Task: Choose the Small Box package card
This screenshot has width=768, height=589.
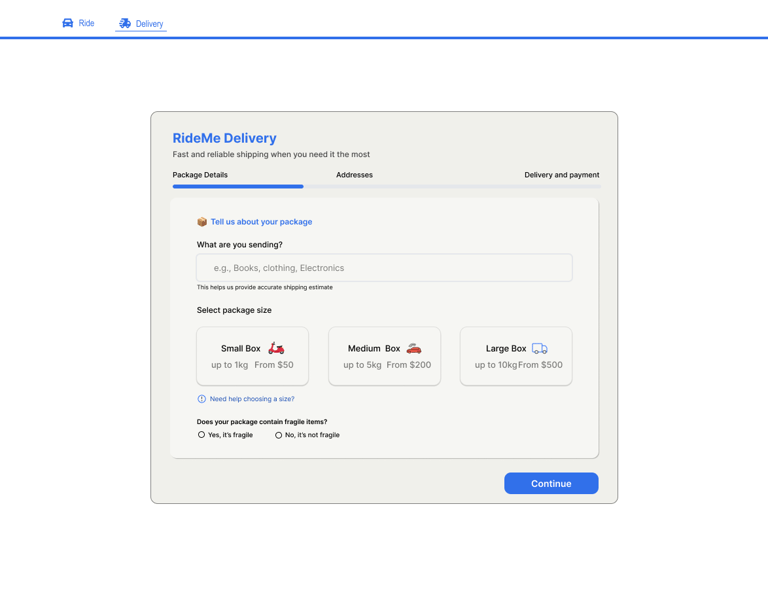Action: pos(252,356)
